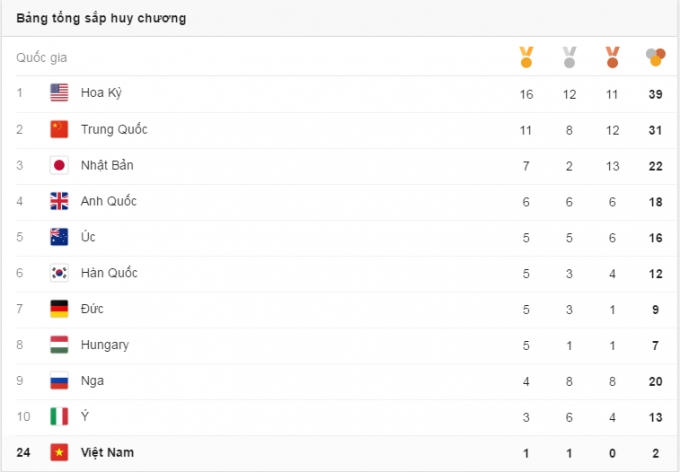The height and width of the screenshot is (472, 680).
Task: Click the Vietnam flag icon
Action: point(59,453)
